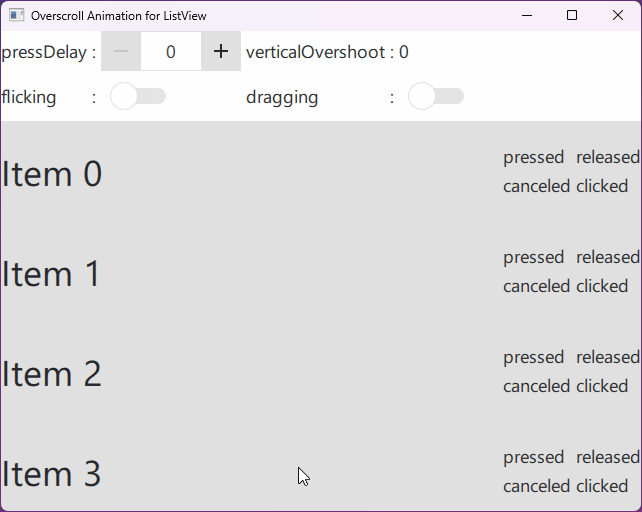Maximize the Overscroll Animation window

tap(572, 15)
